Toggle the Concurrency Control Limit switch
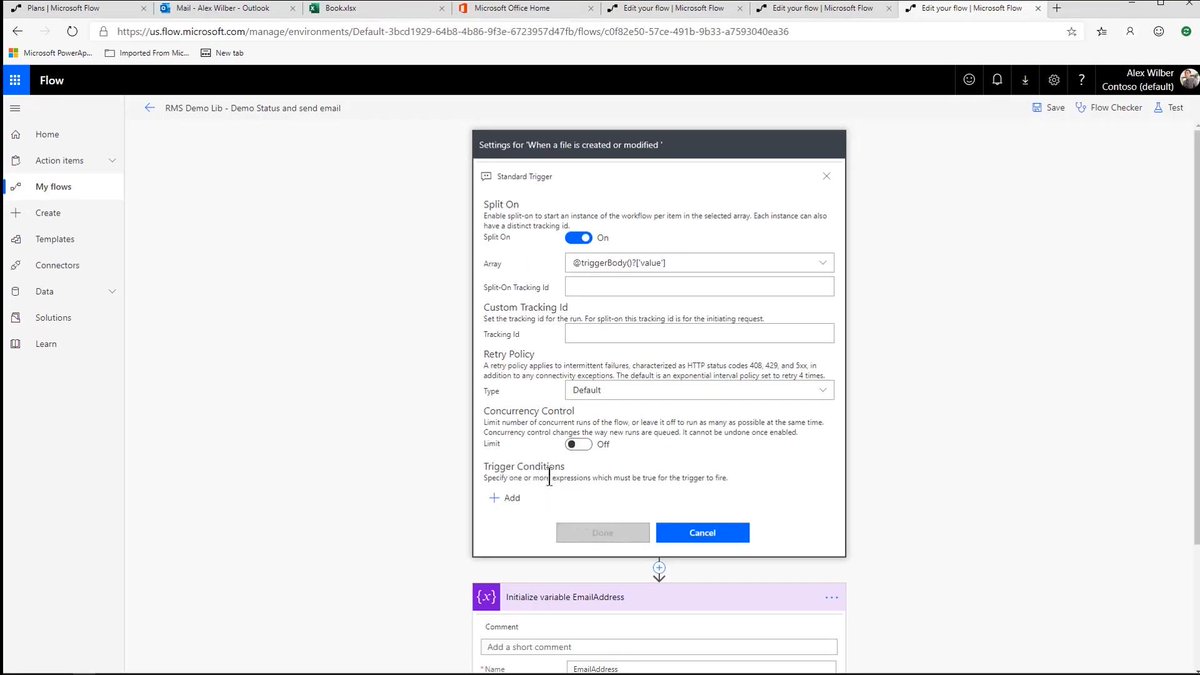The width and height of the screenshot is (1200, 675). click(579, 444)
